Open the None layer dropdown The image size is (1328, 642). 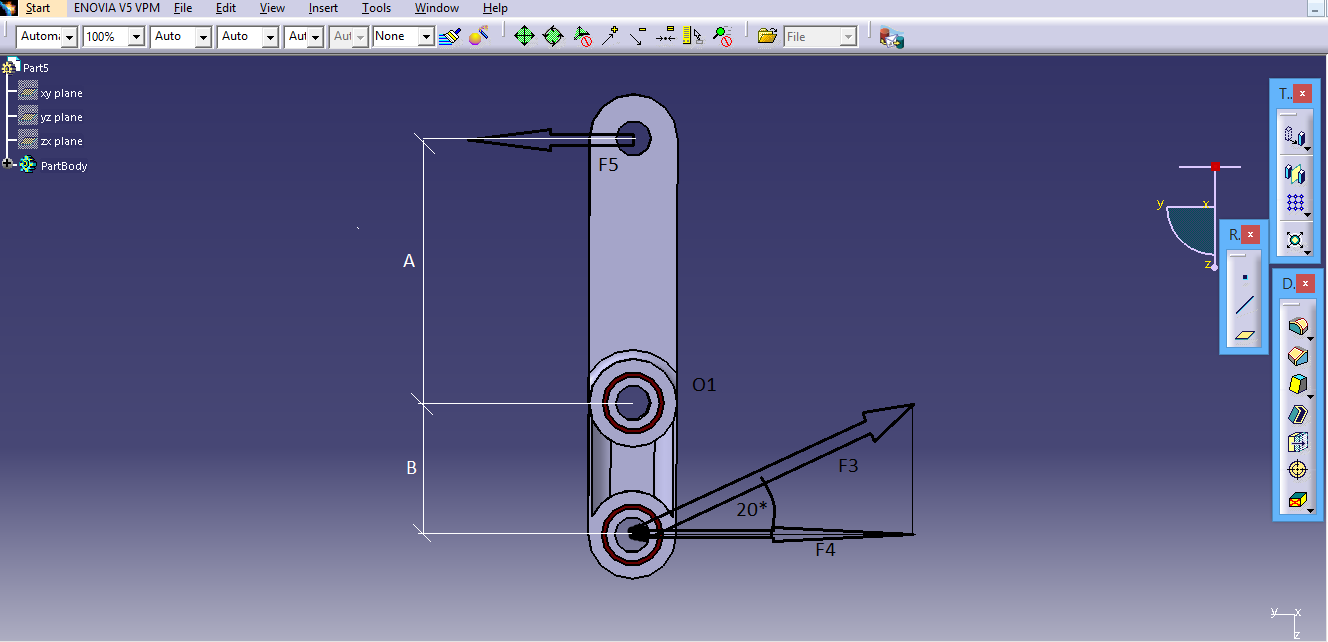point(404,36)
